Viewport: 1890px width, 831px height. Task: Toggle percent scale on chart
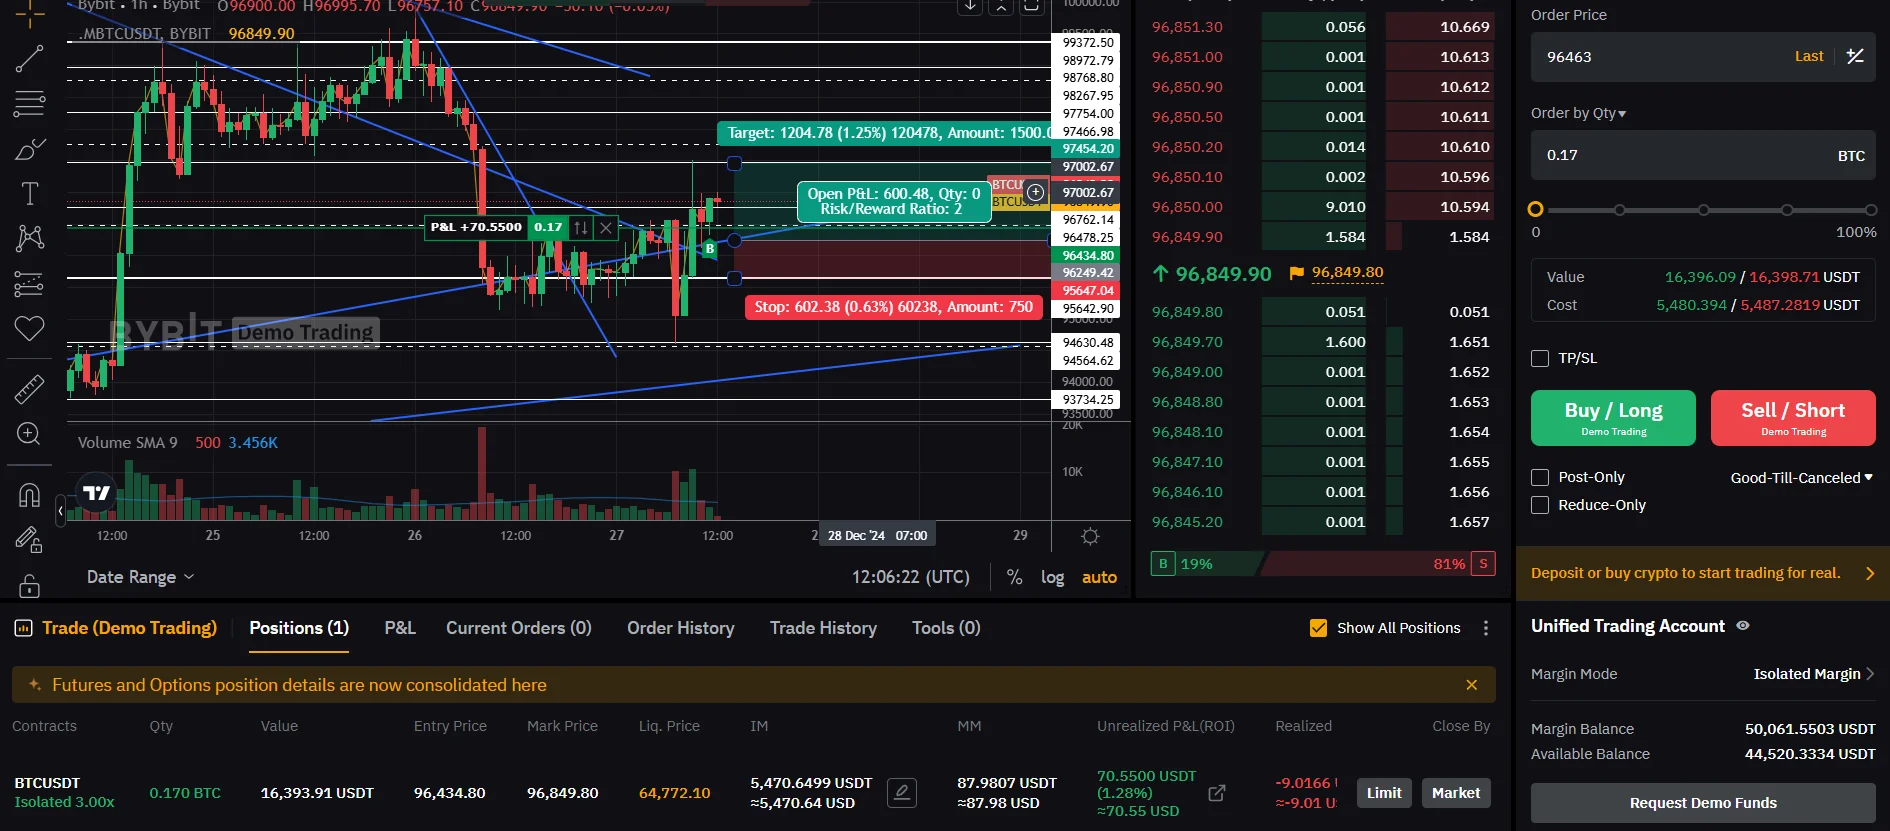(x=1014, y=577)
